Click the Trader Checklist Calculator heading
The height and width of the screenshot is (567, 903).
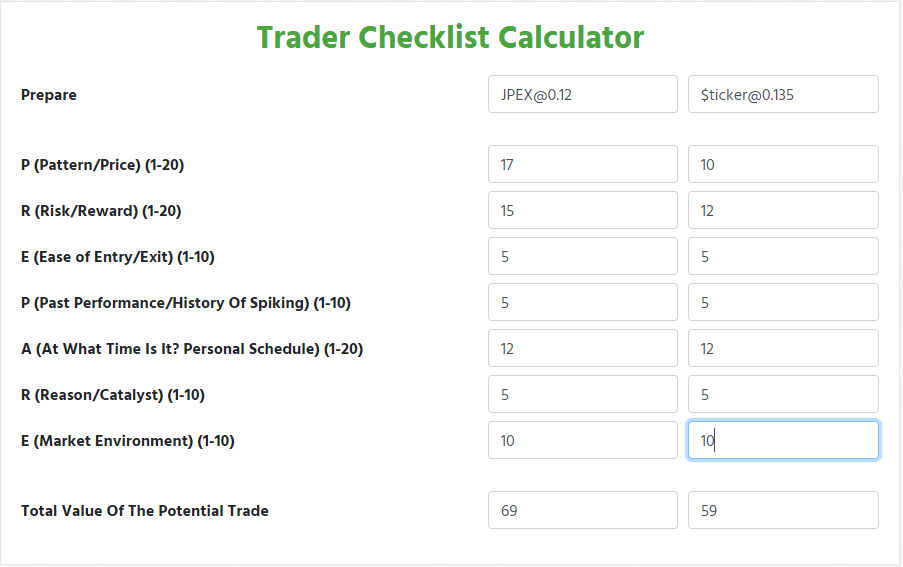pyautogui.click(x=450, y=37)
